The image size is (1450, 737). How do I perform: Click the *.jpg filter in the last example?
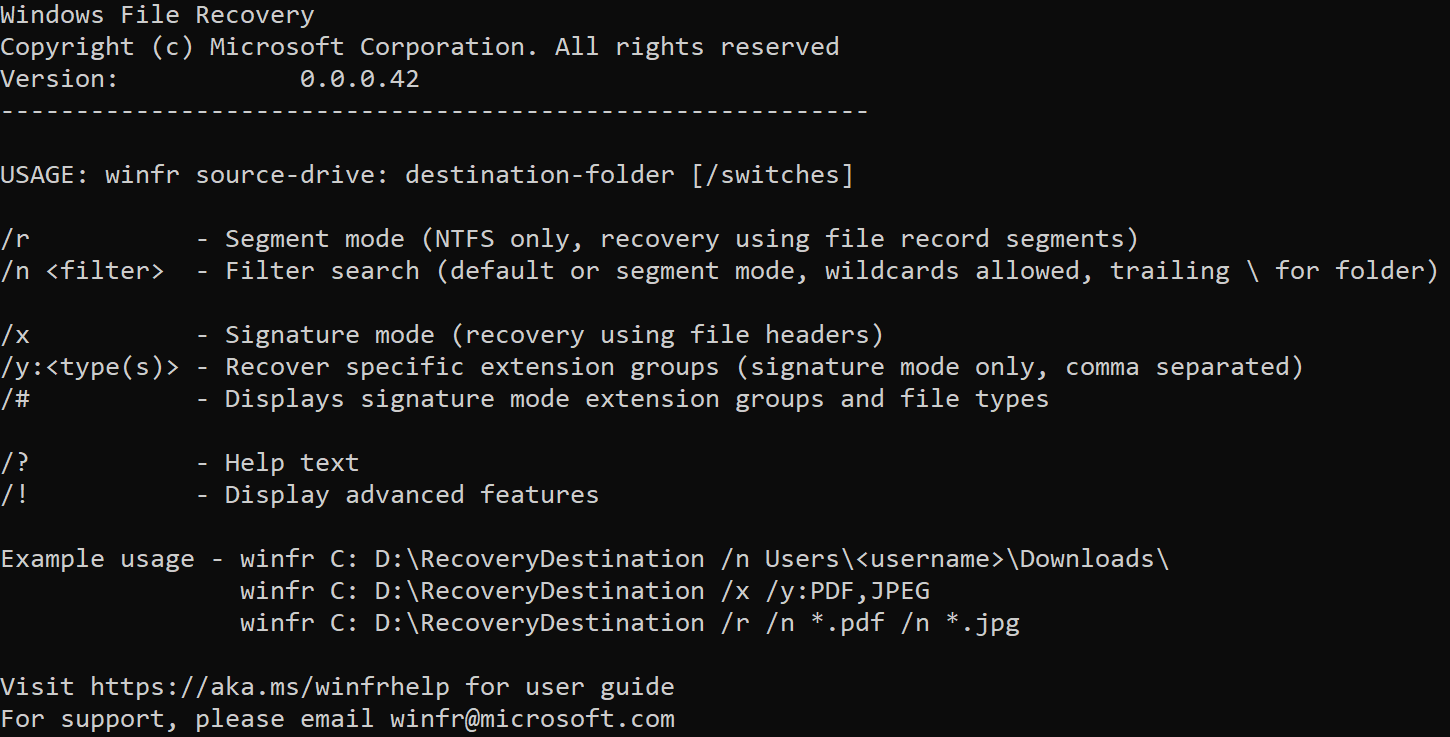pos(982,623)
